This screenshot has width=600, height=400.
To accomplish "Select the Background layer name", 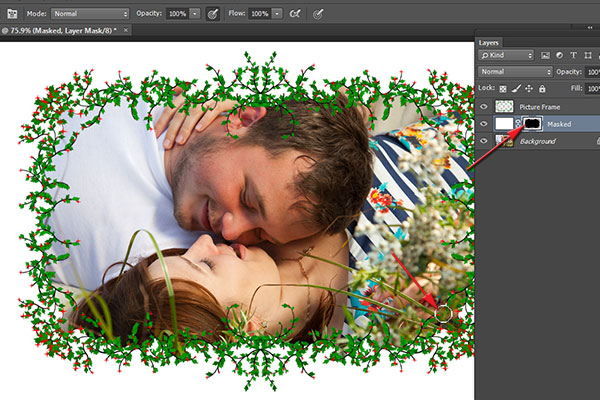I will (537, 142).
